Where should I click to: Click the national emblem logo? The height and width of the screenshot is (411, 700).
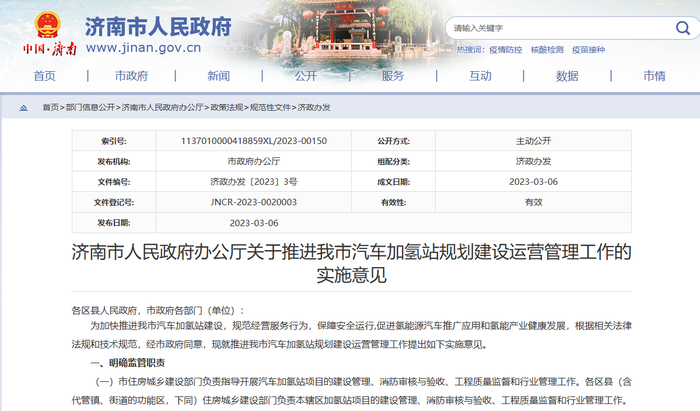47,25
